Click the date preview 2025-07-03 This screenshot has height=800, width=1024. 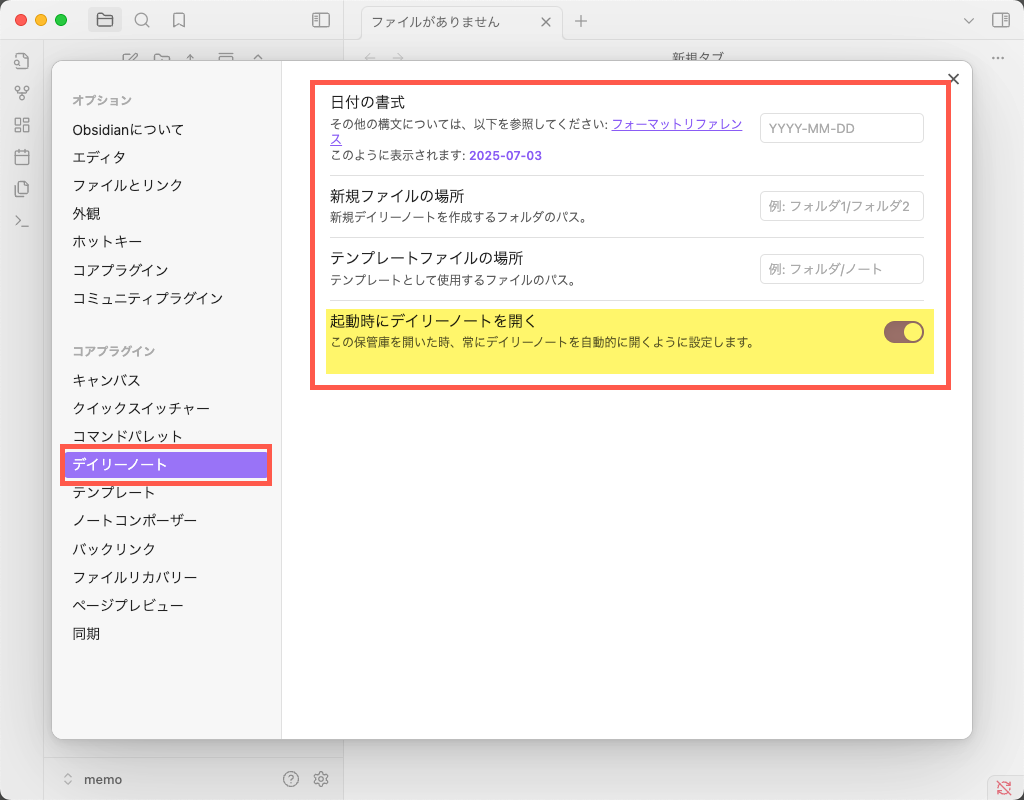point(505,155)
